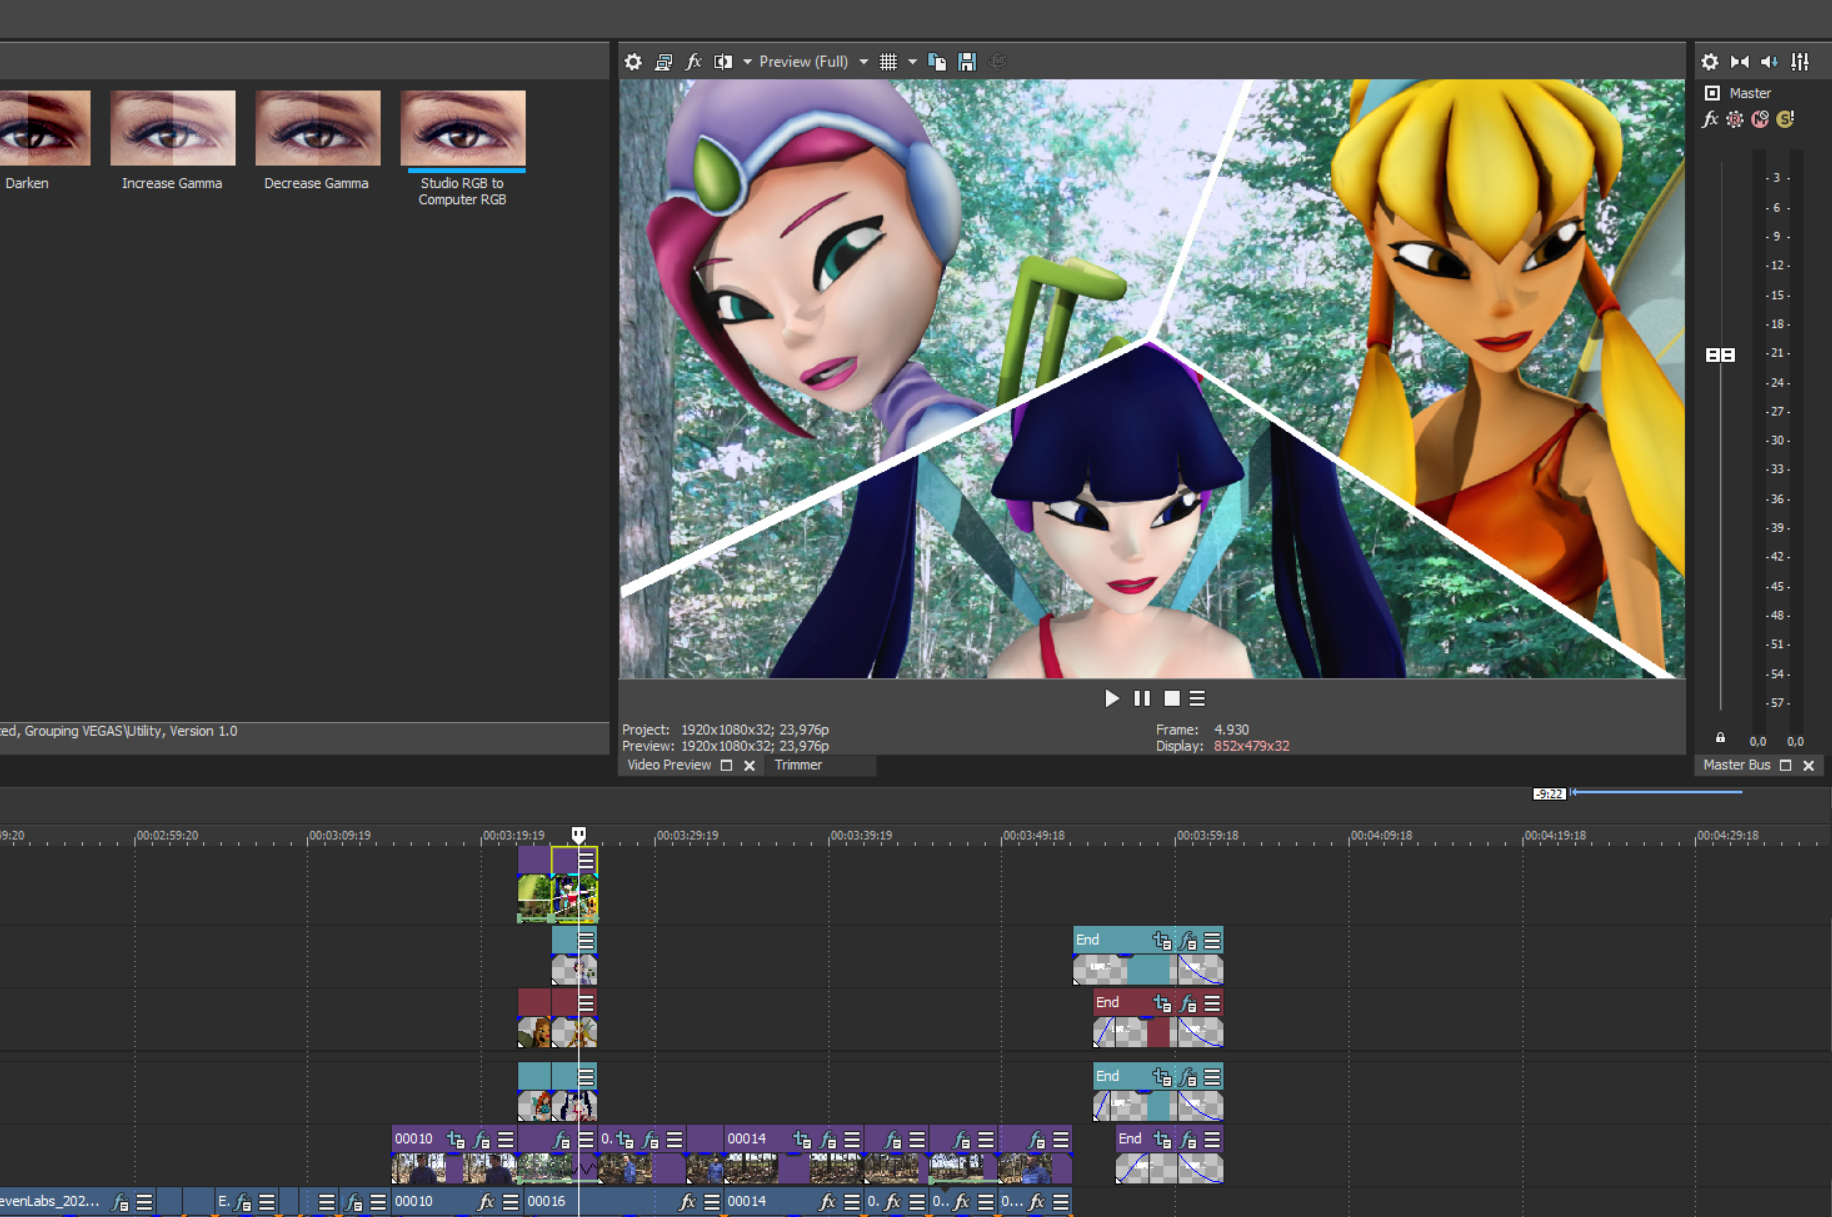
Task: Select the purple End clip thumbnail
Action: tap(1169, 1168)
